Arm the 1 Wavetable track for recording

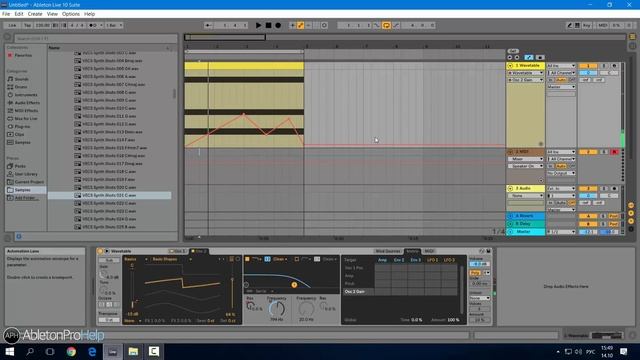pyautogui.click(x=614, y=66)
